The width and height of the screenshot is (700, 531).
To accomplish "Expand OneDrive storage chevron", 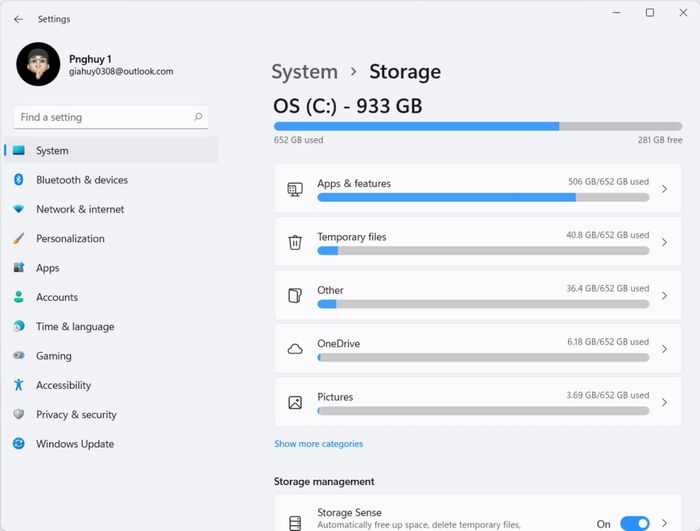I will click(664, 349).
